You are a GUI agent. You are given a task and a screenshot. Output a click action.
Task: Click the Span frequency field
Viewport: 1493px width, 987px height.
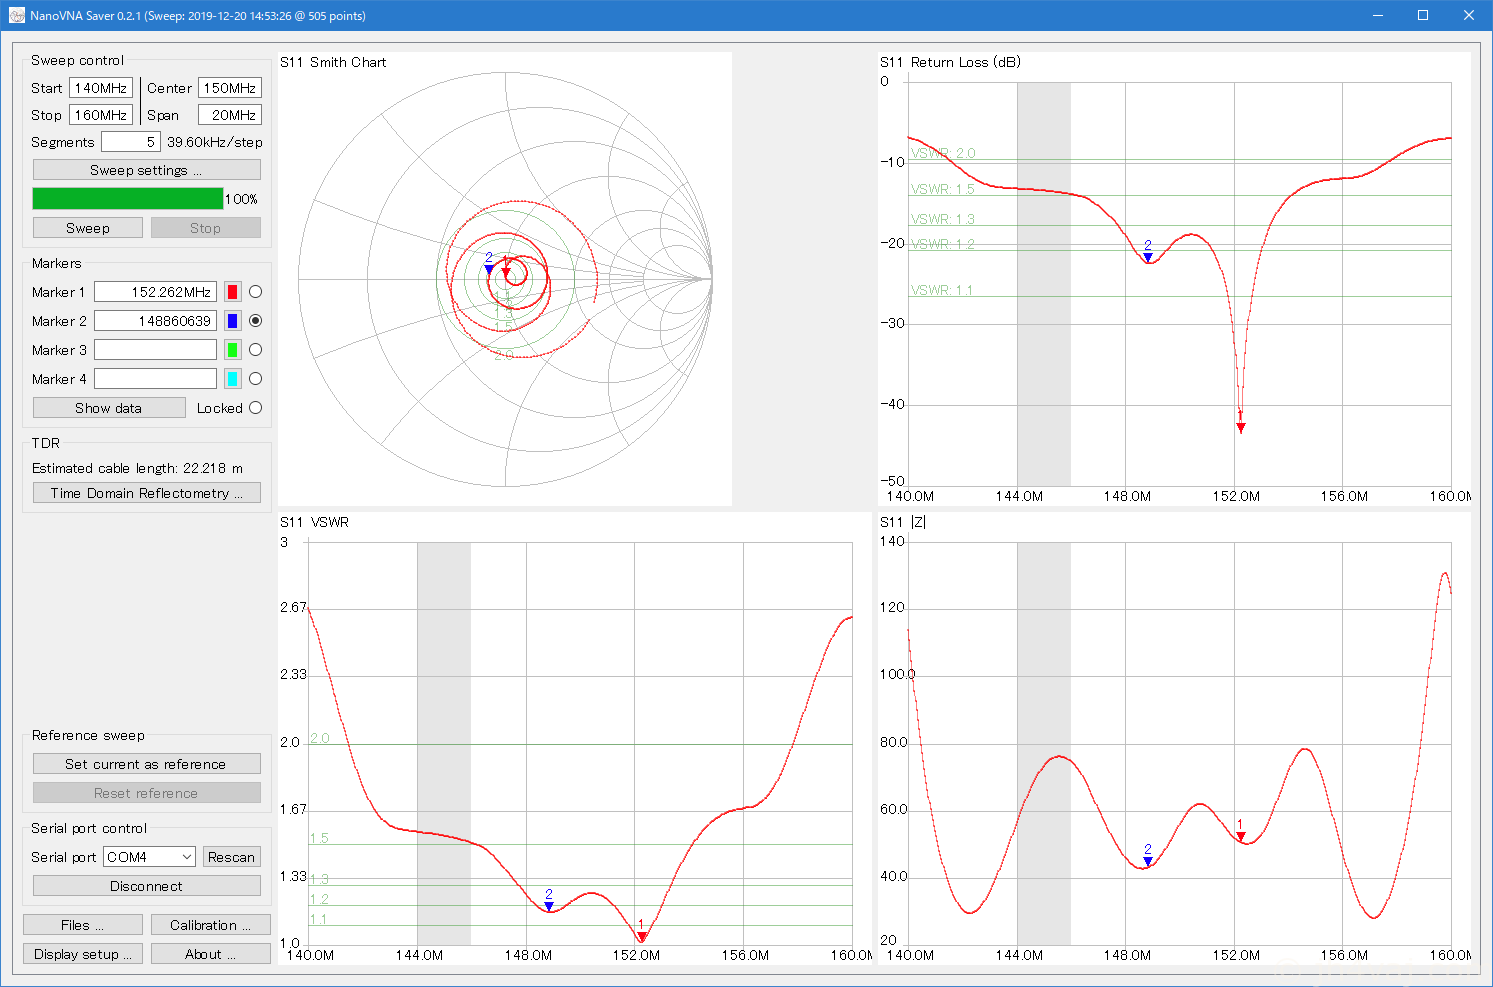[230, 115]
